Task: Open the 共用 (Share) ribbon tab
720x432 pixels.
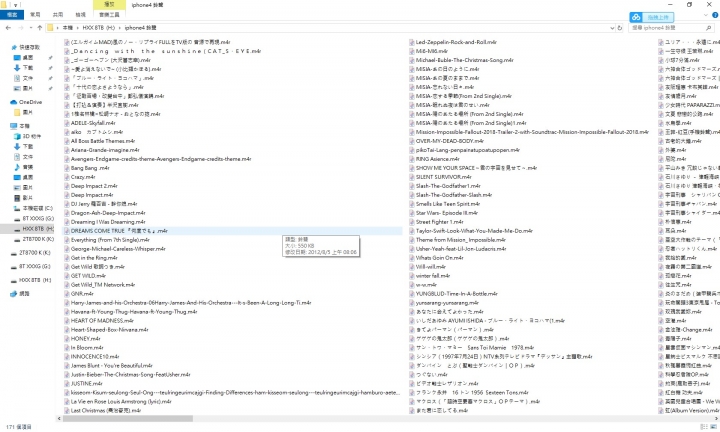Action: tap(58, 15)
